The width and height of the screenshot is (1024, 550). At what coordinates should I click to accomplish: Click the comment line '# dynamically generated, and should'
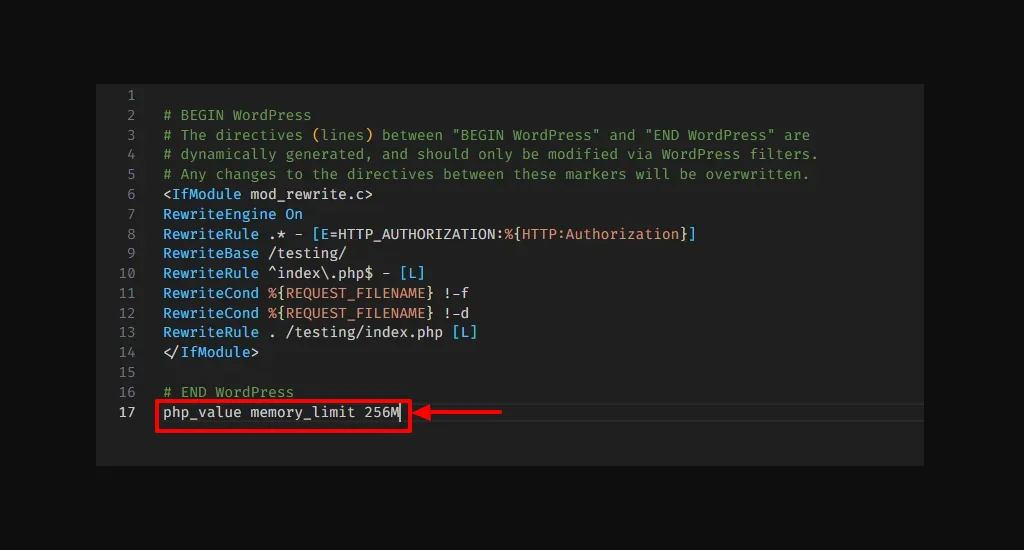(x=490, y=155)
